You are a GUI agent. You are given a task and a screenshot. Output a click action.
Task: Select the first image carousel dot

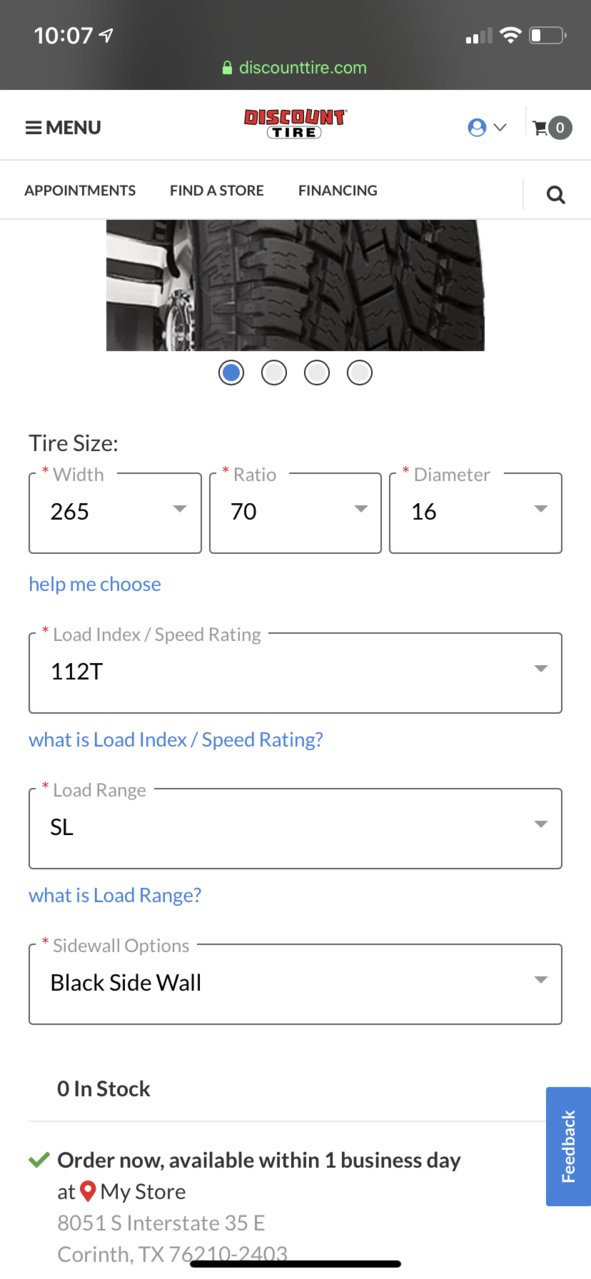(x=231, y=373)
